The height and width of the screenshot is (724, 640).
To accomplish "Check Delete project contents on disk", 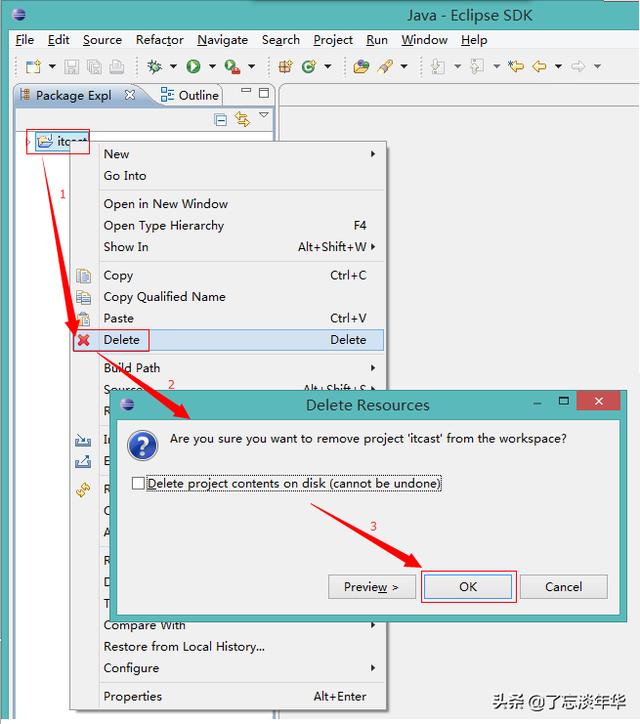I will point(138,483).
